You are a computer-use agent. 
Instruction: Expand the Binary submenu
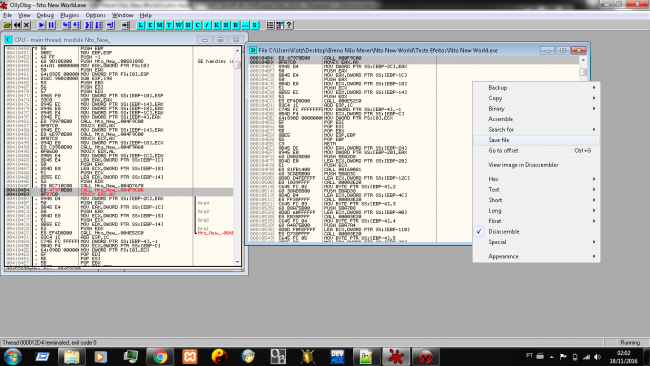[x=536, y=109]
